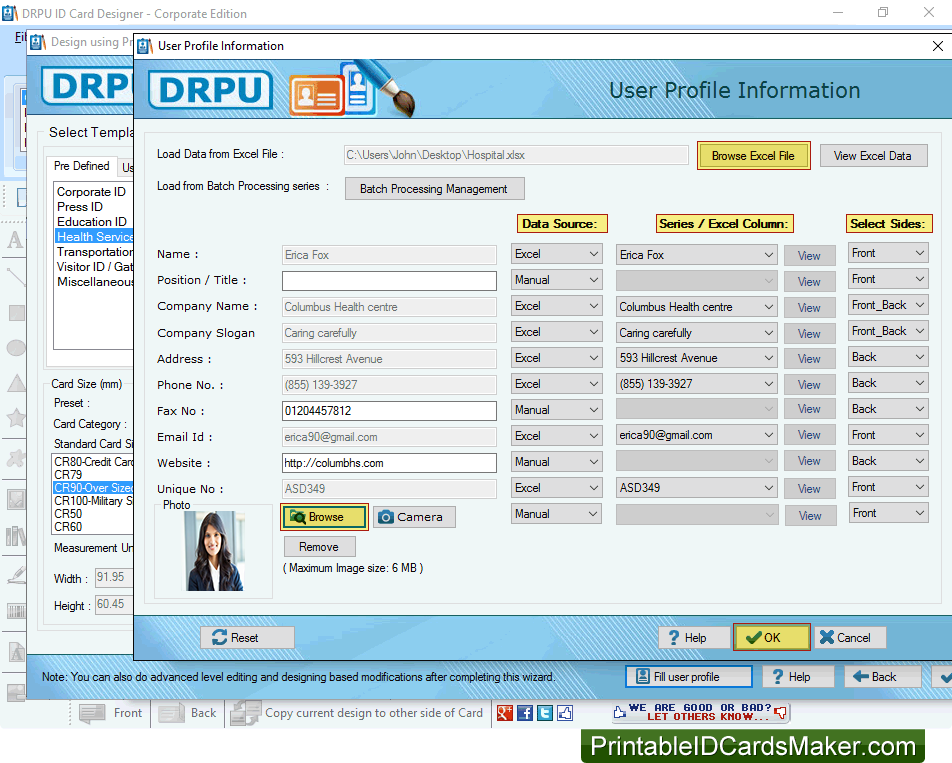The image size is (952, 763).
Task: Select the ellipse shape tool in left toolbar
Action: point(16,348)
